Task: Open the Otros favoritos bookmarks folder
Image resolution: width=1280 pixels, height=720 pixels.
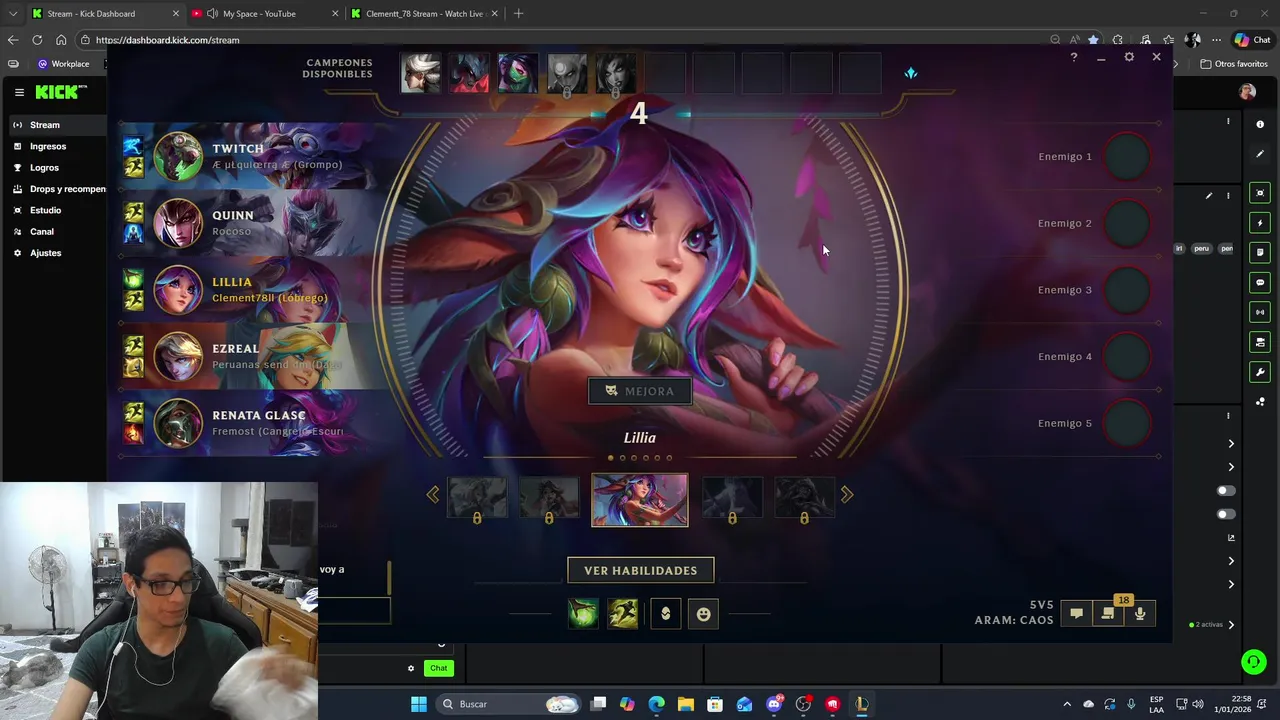Action: [x=1234, y=64]
